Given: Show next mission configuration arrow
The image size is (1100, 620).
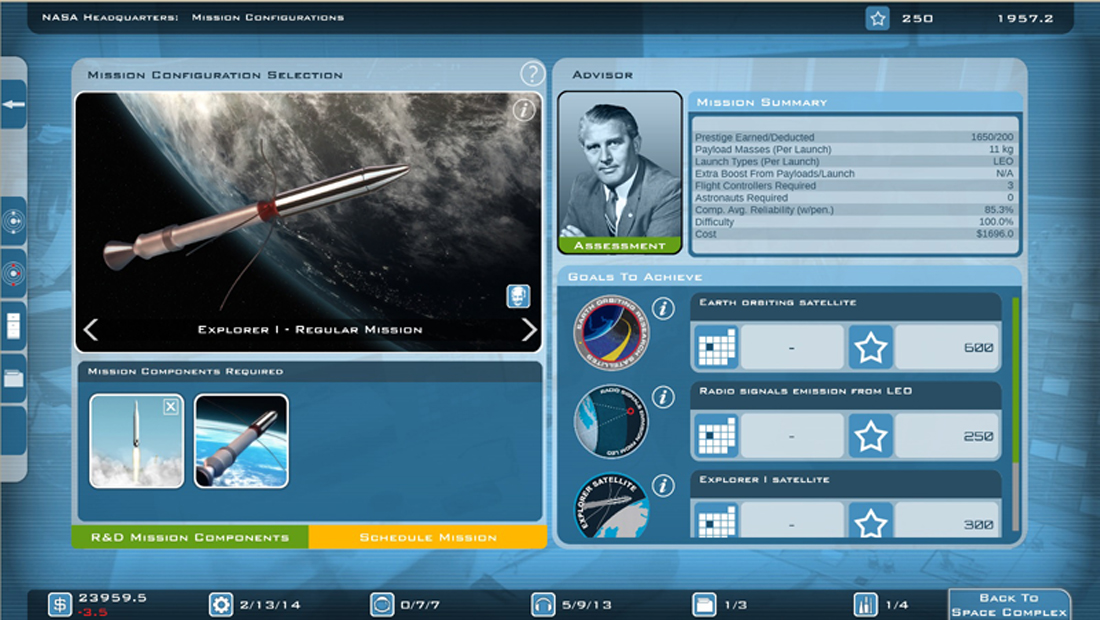Looking at the screenshot, I should point(529,330).
